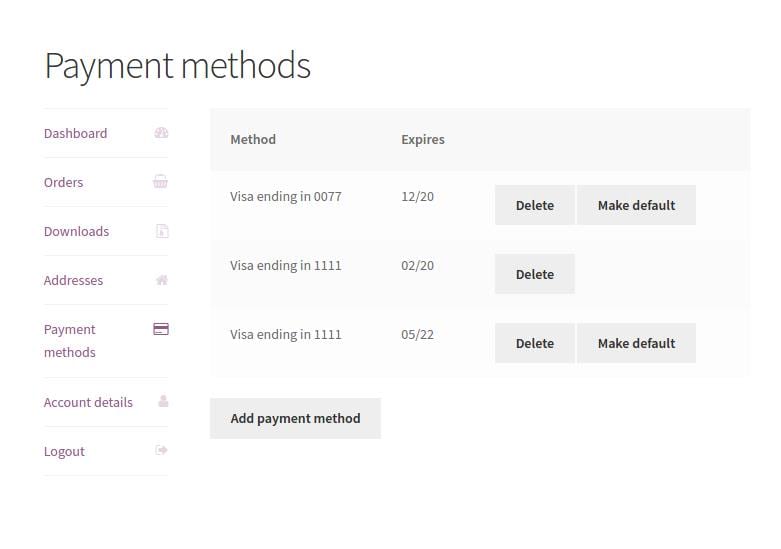The height and width of the screenshot is (549, 781).
Task: Click the Account details user icon
Action: [x=162, y=402]
